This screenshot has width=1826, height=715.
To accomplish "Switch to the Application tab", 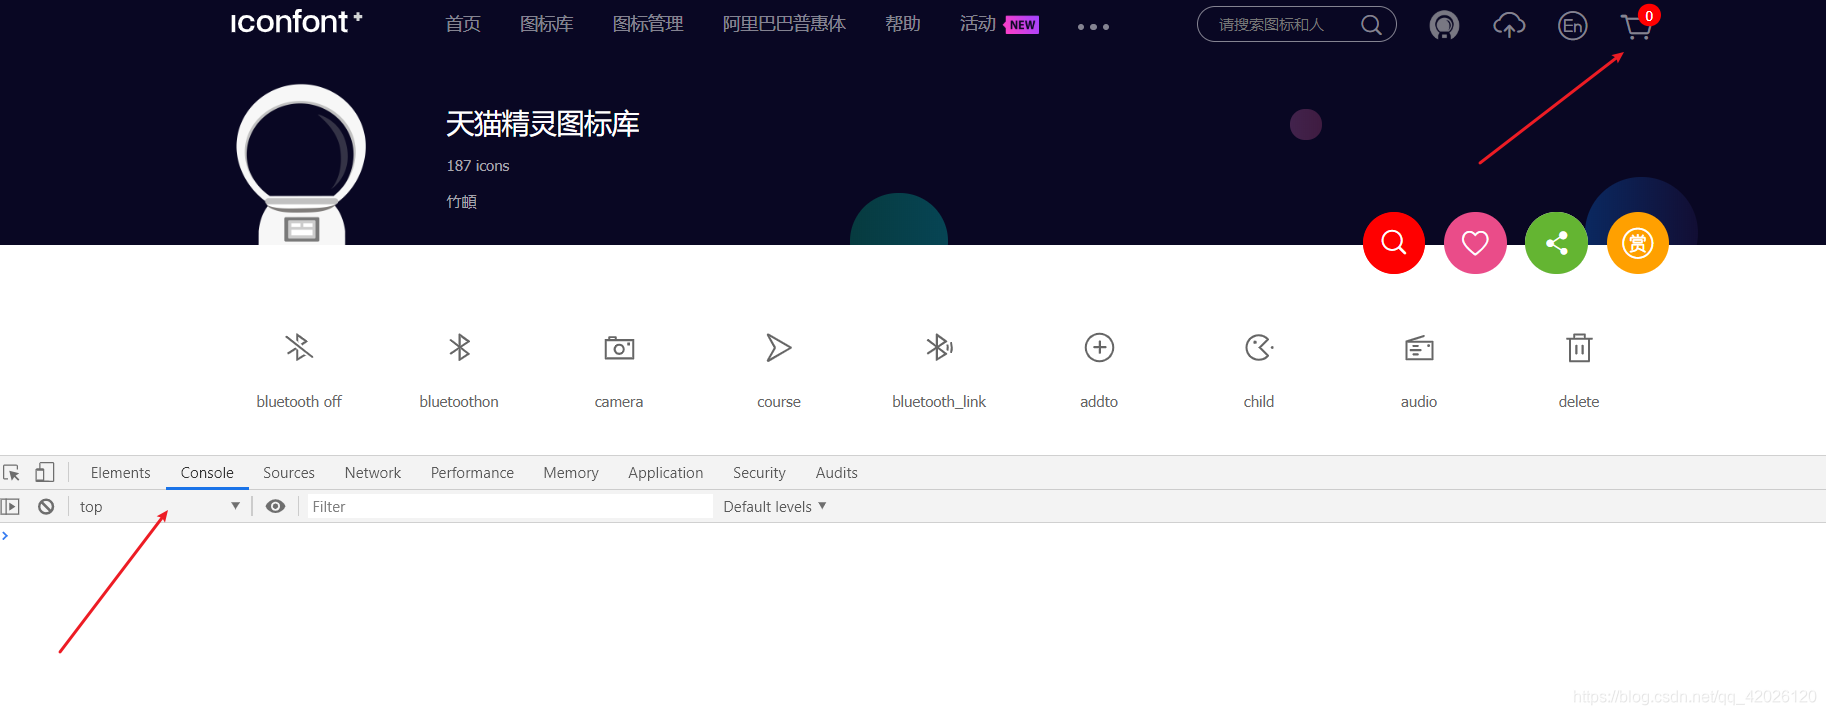I will [x=666, y=473].
